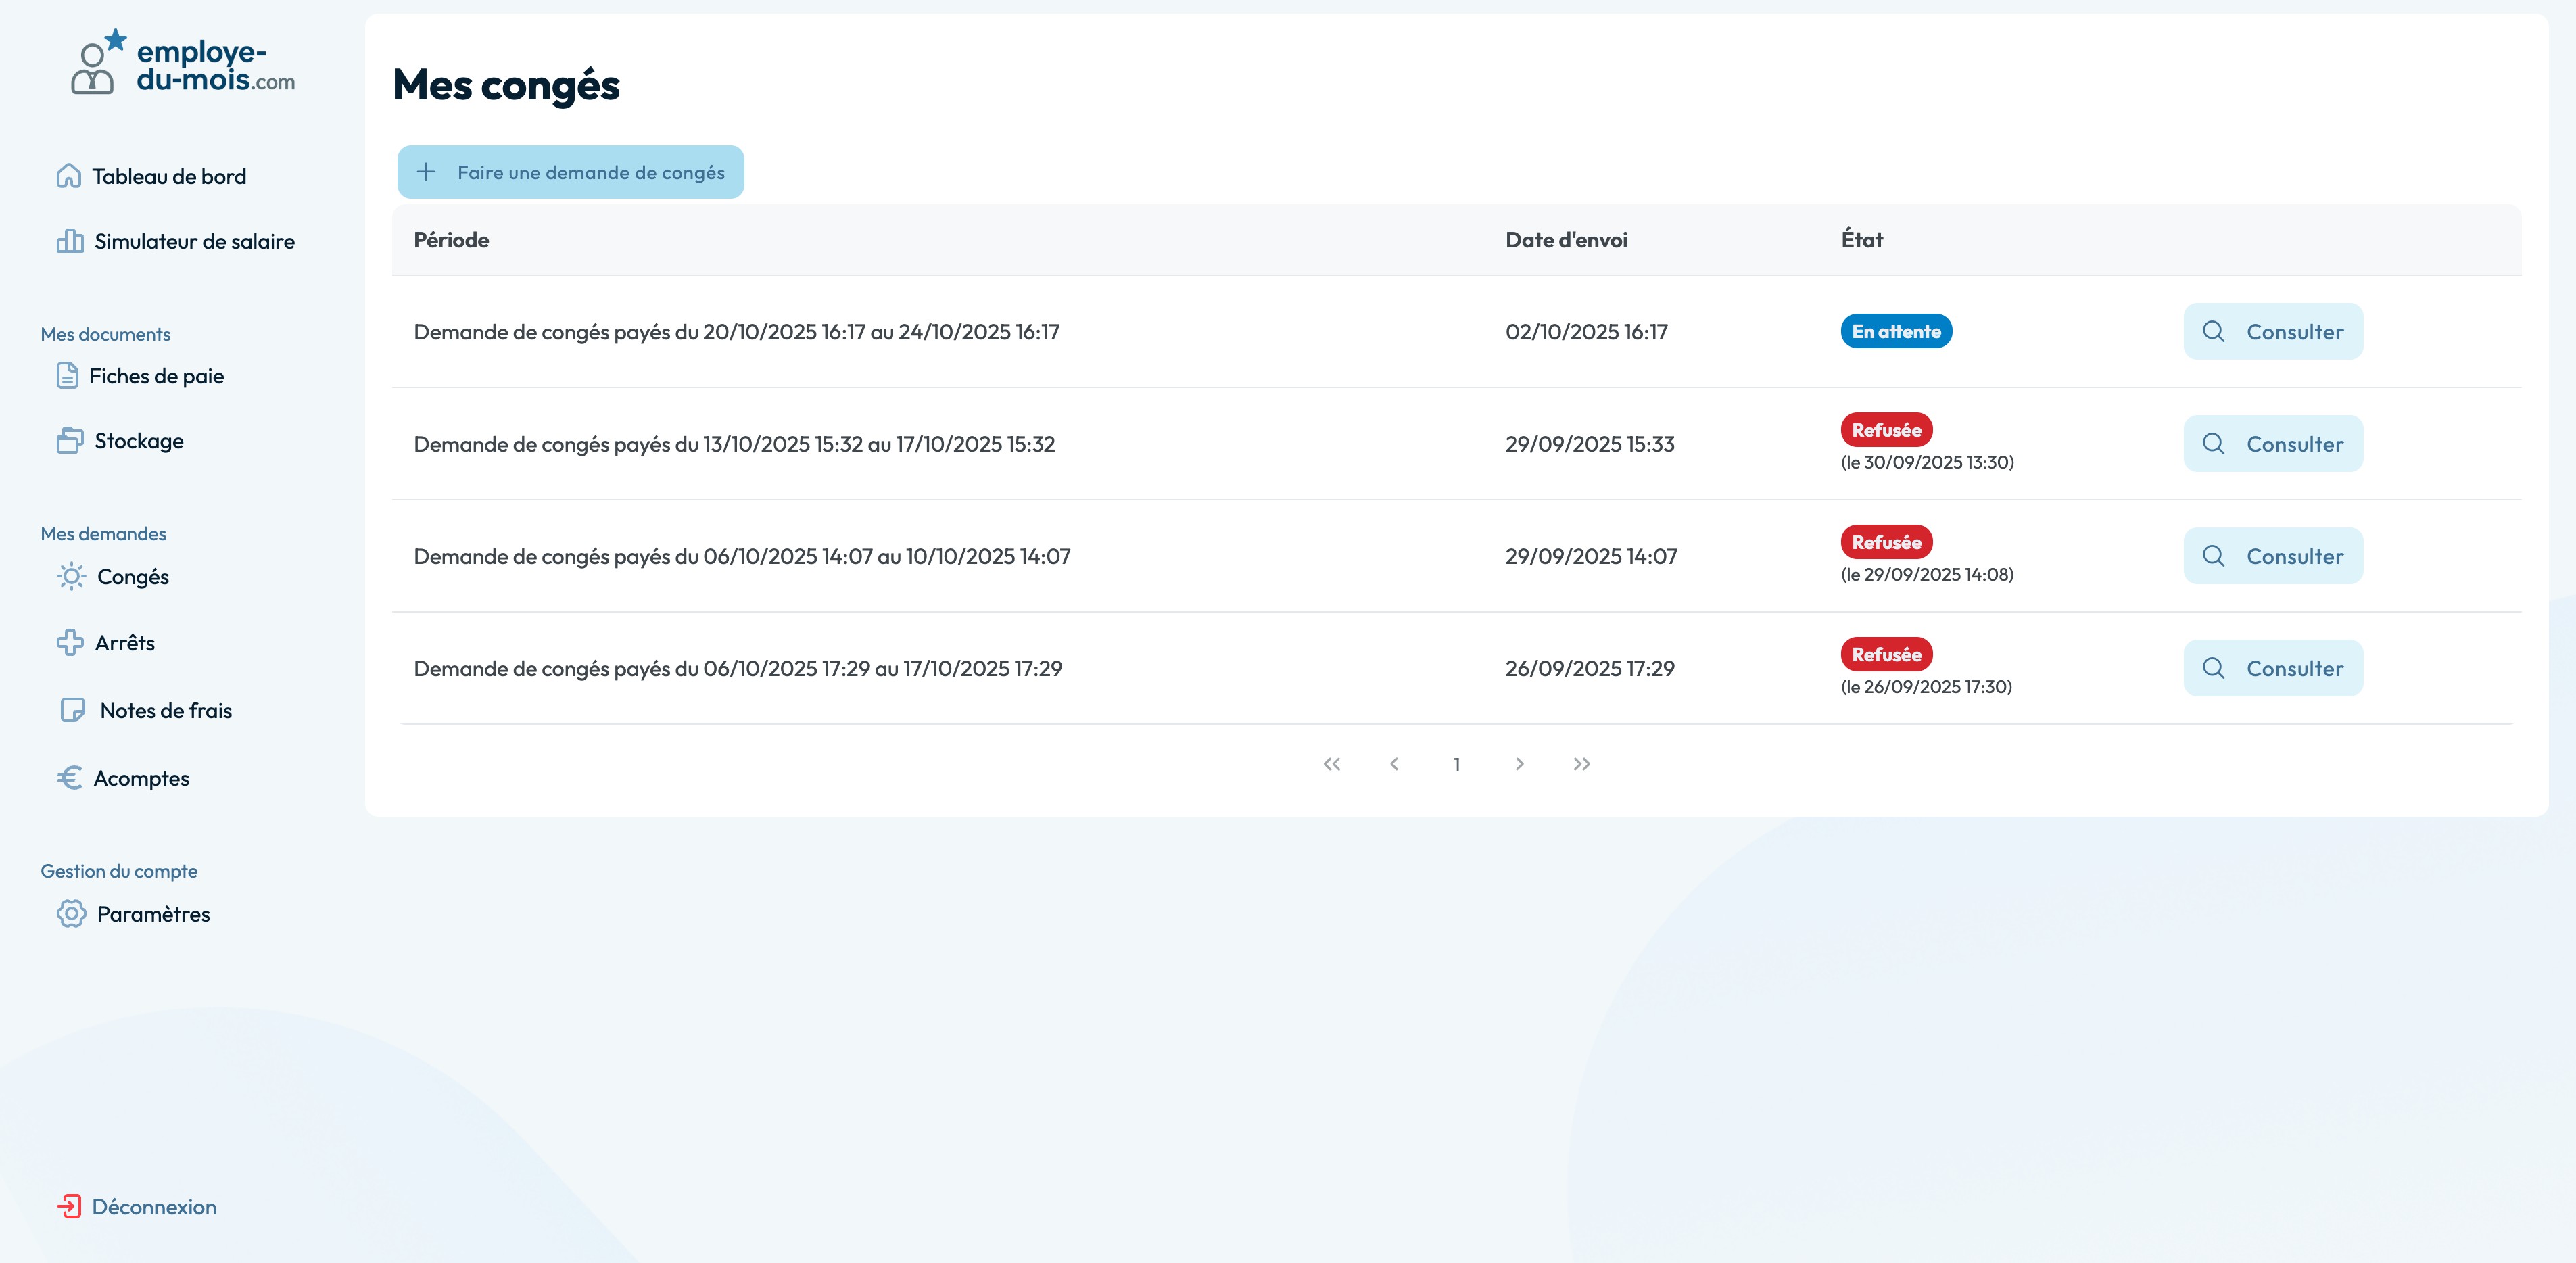Click the bar chart icon for Simulateur de salaire
This screenshot has width=2576, height=1263.
[x=70, y=241]
